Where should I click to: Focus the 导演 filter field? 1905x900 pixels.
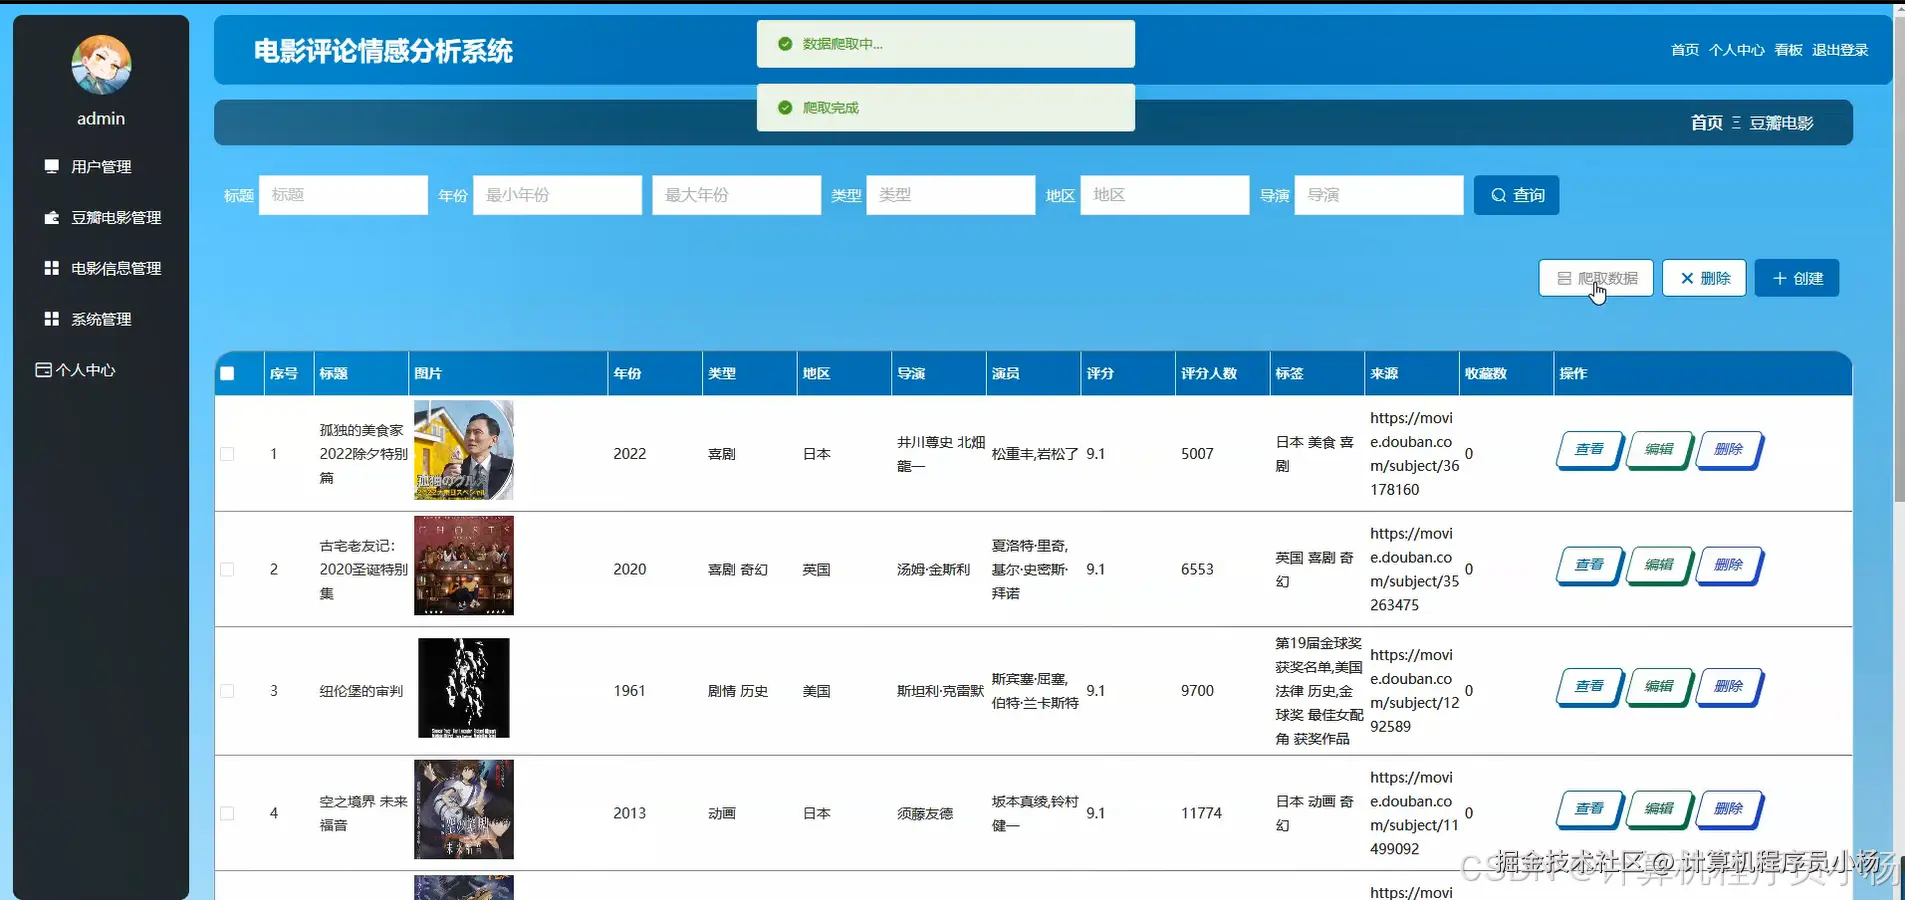point(1379,195)
